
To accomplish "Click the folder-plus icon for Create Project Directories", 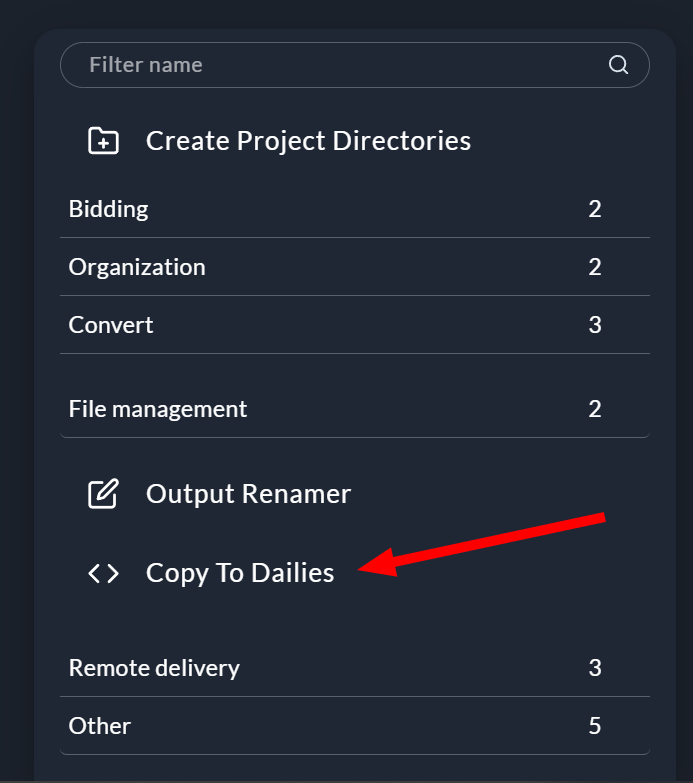I will click(x=103, y=141).
